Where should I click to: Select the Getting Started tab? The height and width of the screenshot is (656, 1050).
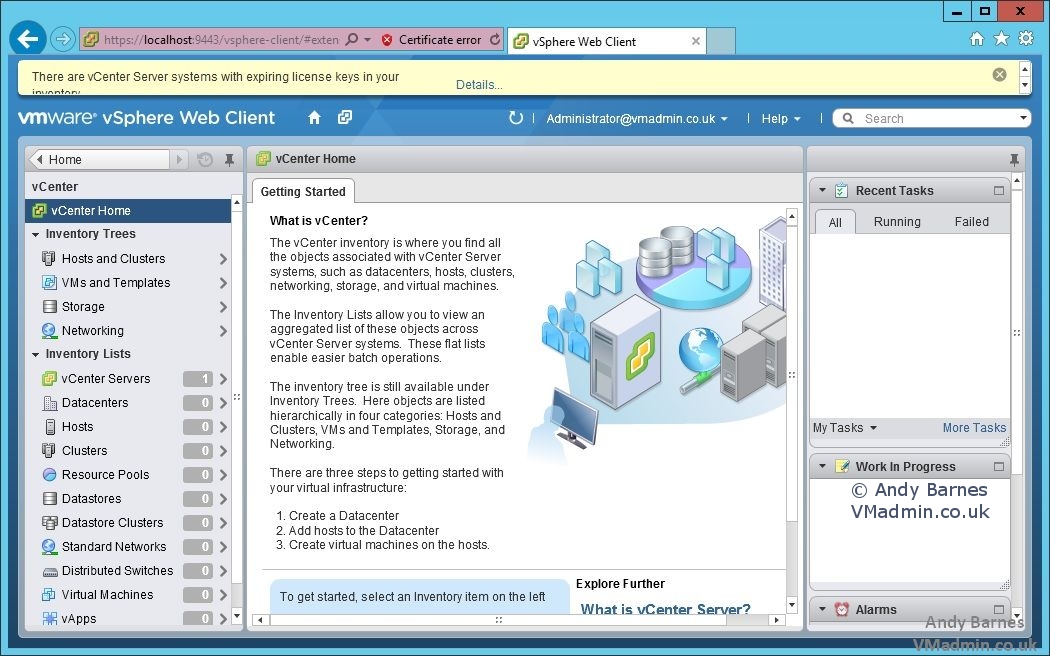tap(303, 191)
